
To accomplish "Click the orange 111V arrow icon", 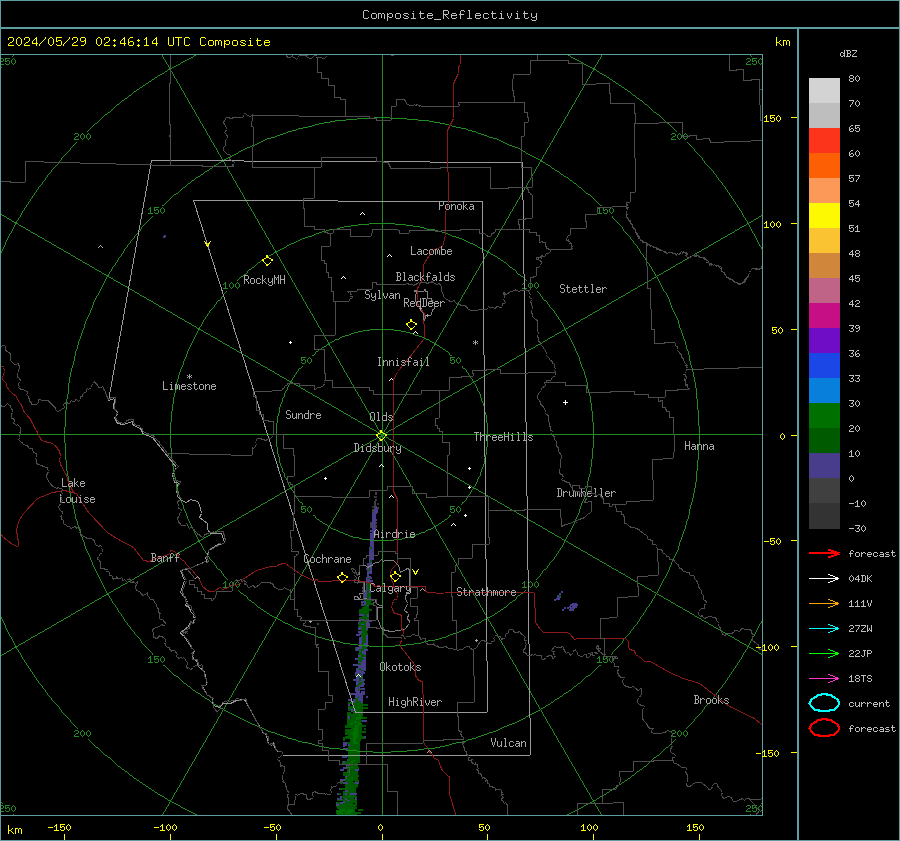I will tap(824, 603).
